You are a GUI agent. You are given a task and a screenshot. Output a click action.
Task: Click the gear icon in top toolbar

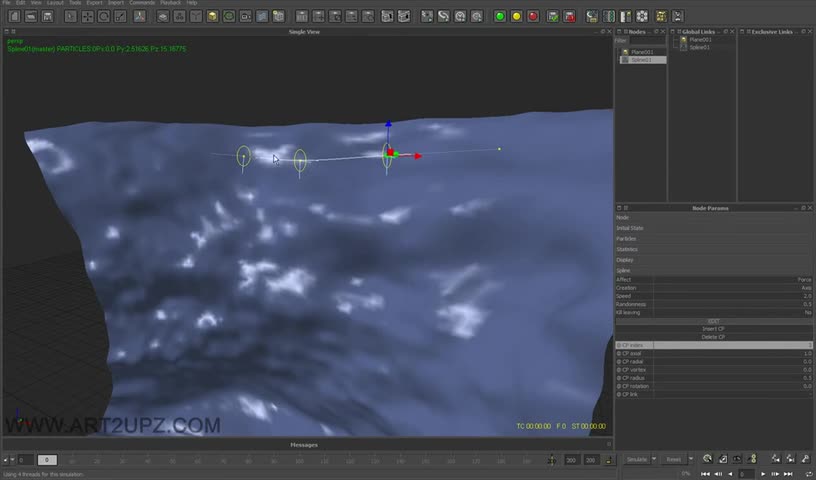tap(642, 16)
